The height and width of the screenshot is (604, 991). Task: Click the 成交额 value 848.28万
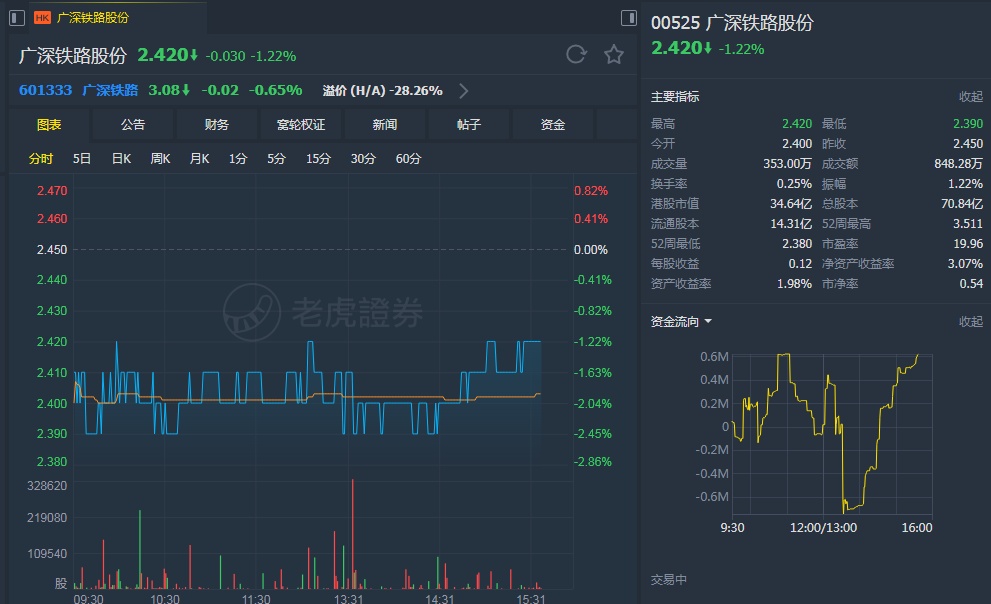click(959, 164)
